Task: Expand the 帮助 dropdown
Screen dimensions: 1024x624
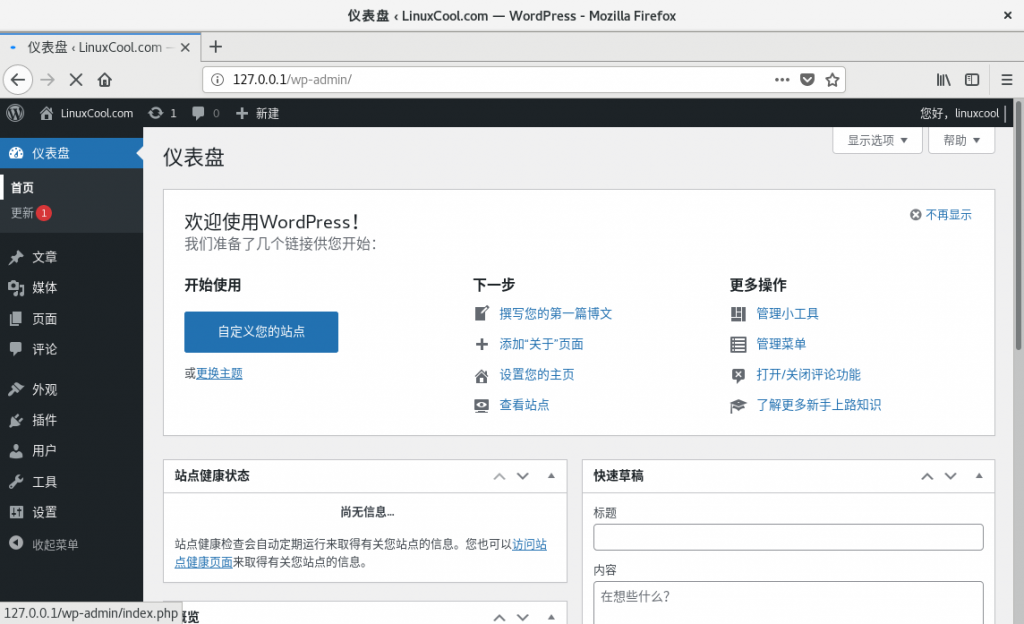Action: coord(960,140)
